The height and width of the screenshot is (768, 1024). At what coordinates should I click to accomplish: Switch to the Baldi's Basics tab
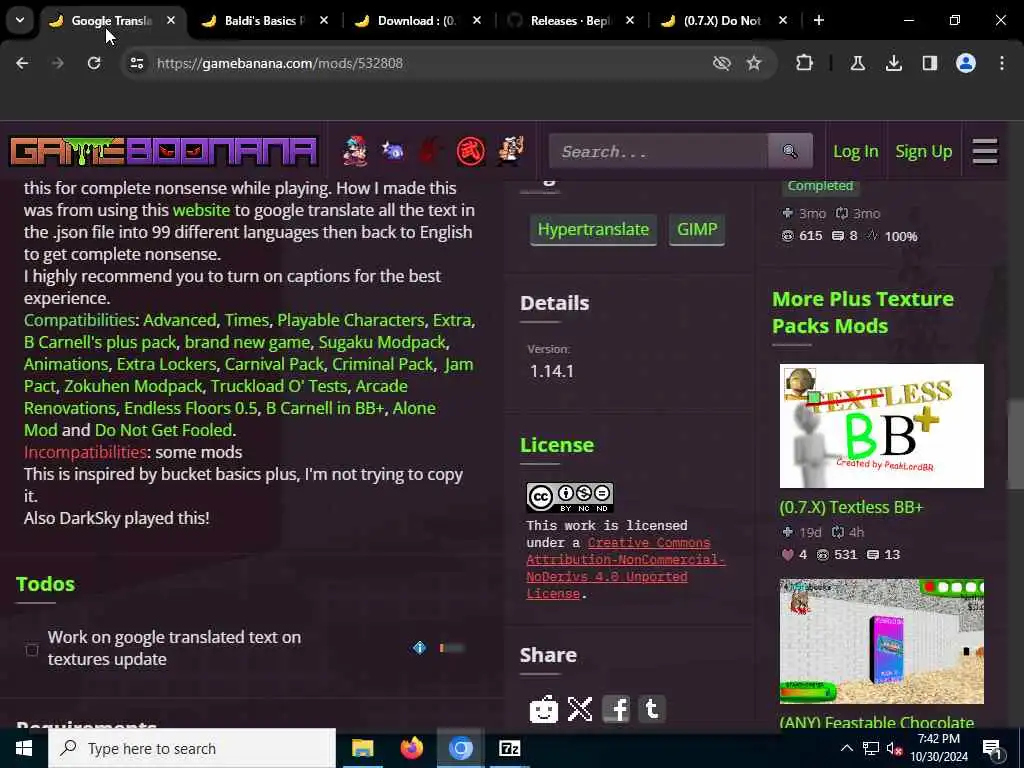(264, 21)
